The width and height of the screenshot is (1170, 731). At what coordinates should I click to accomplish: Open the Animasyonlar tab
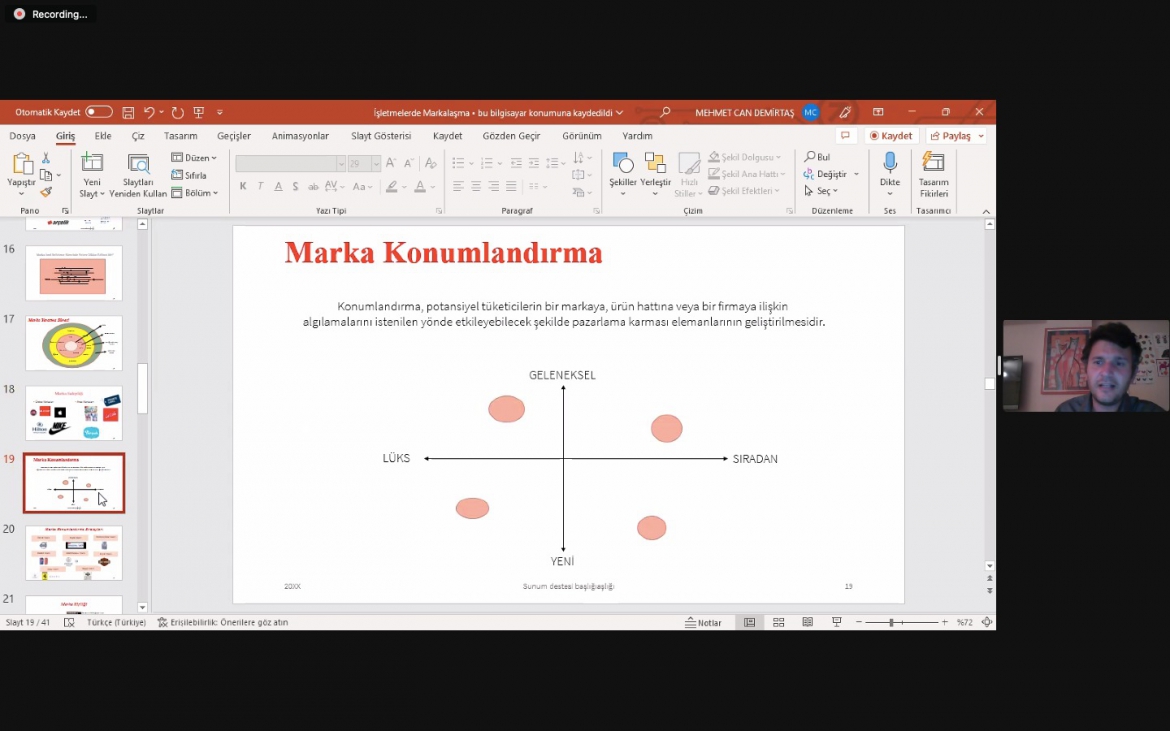300,136
